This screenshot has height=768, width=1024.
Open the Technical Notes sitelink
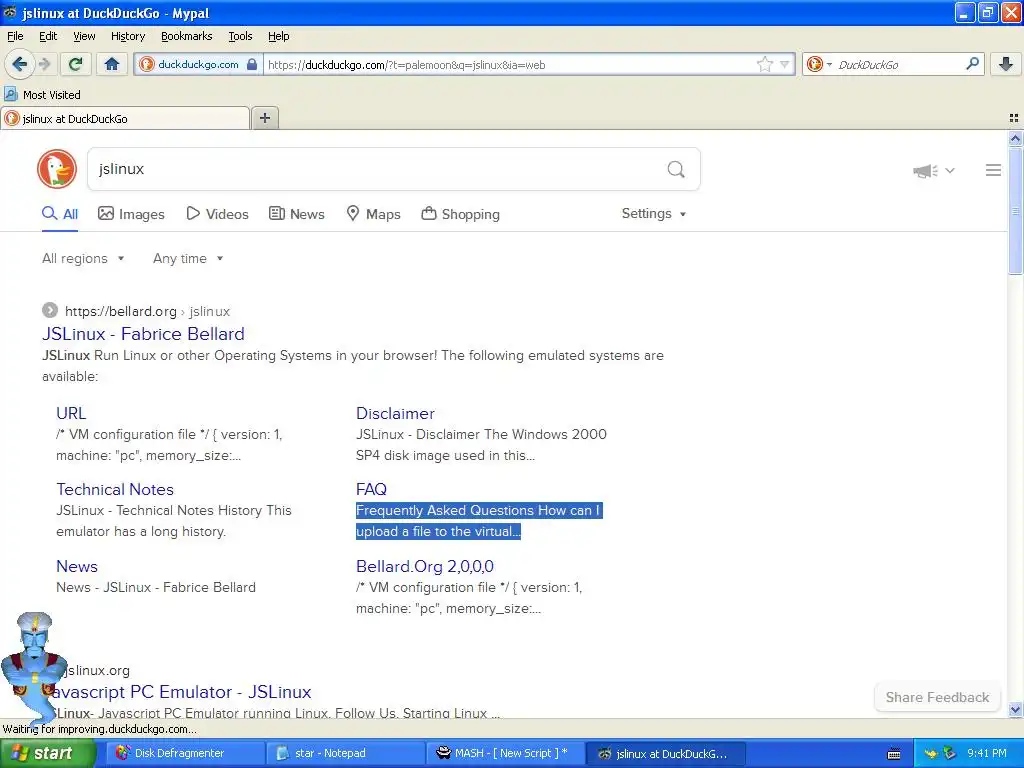tap(115, 489)
